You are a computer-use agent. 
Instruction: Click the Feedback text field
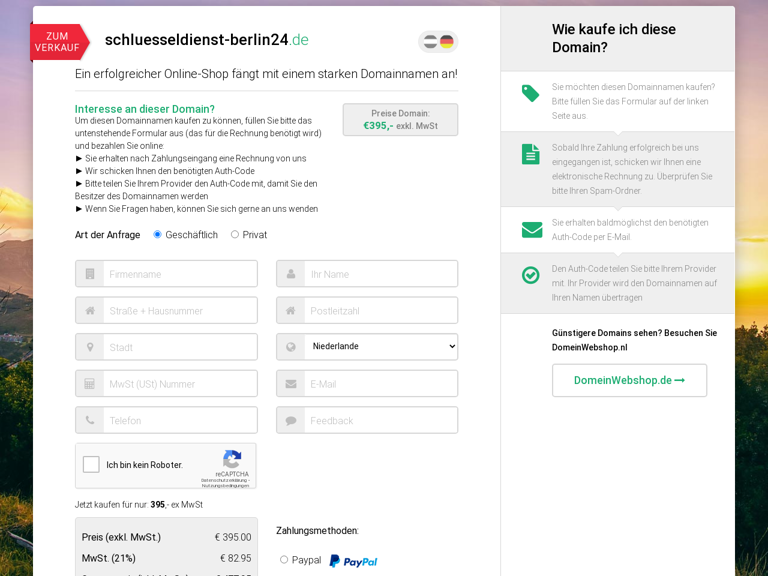[380, 421]
